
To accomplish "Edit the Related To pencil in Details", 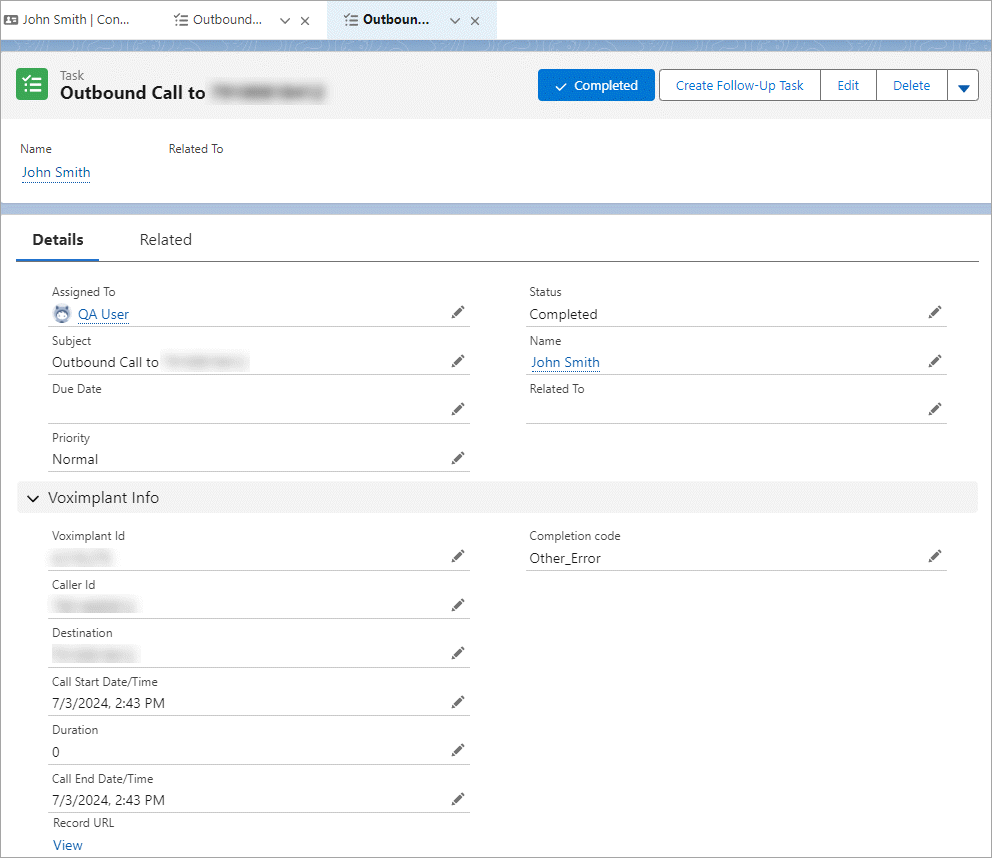I will click(x=935, y=409).
